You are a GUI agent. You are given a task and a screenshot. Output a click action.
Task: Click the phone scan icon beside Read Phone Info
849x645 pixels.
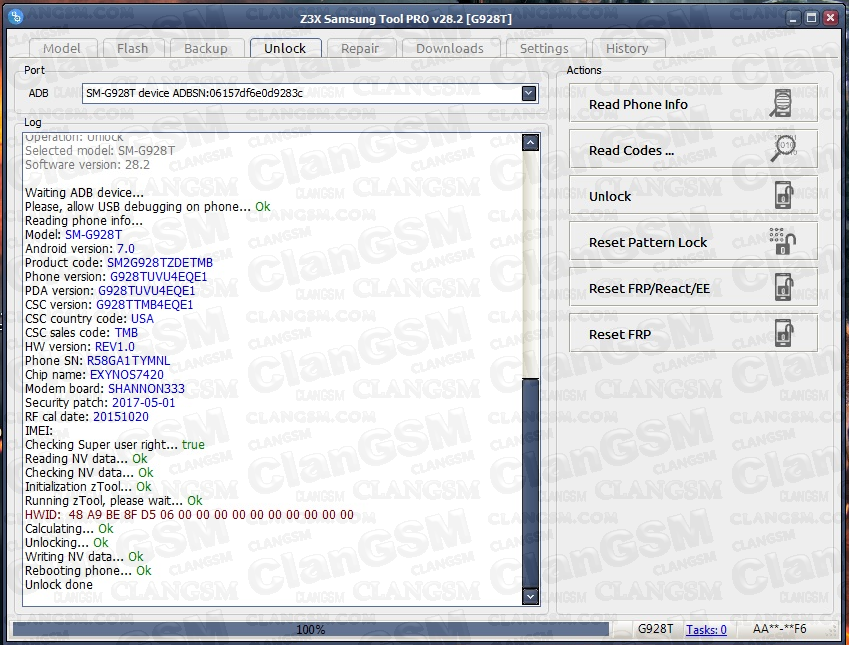click(x=782, y=103)
